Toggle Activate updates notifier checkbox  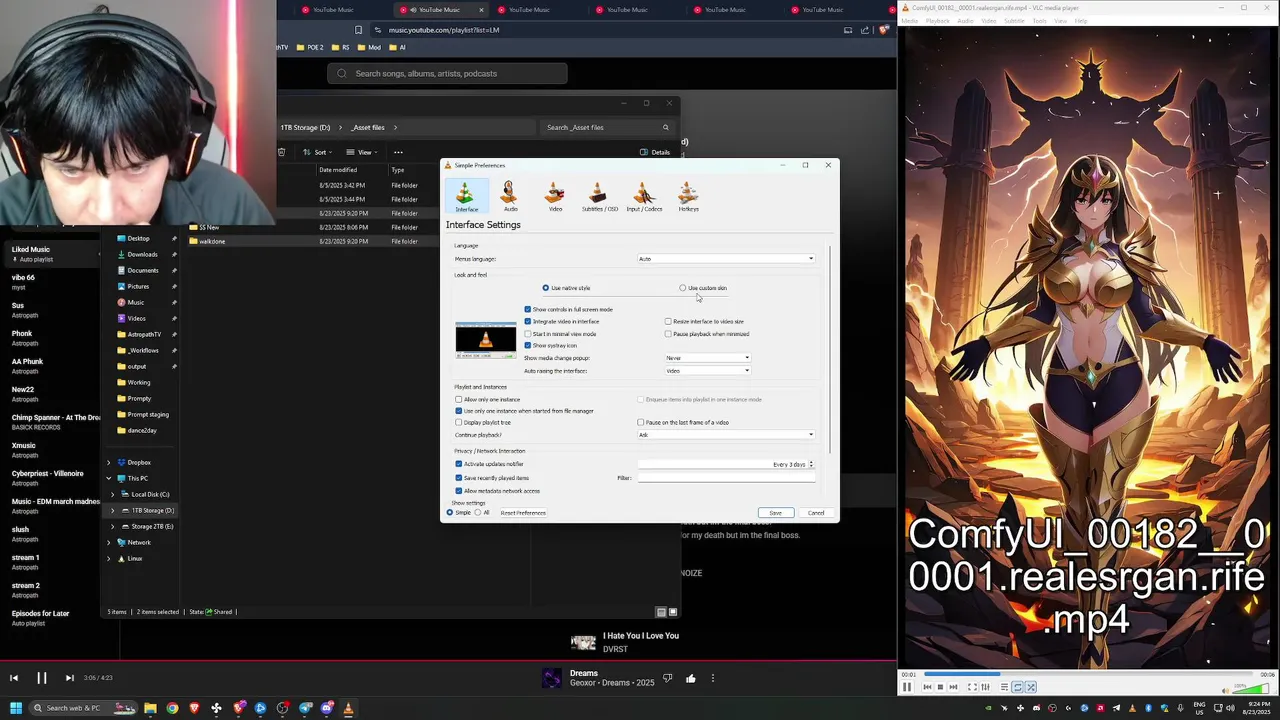(x=459, y=464)
